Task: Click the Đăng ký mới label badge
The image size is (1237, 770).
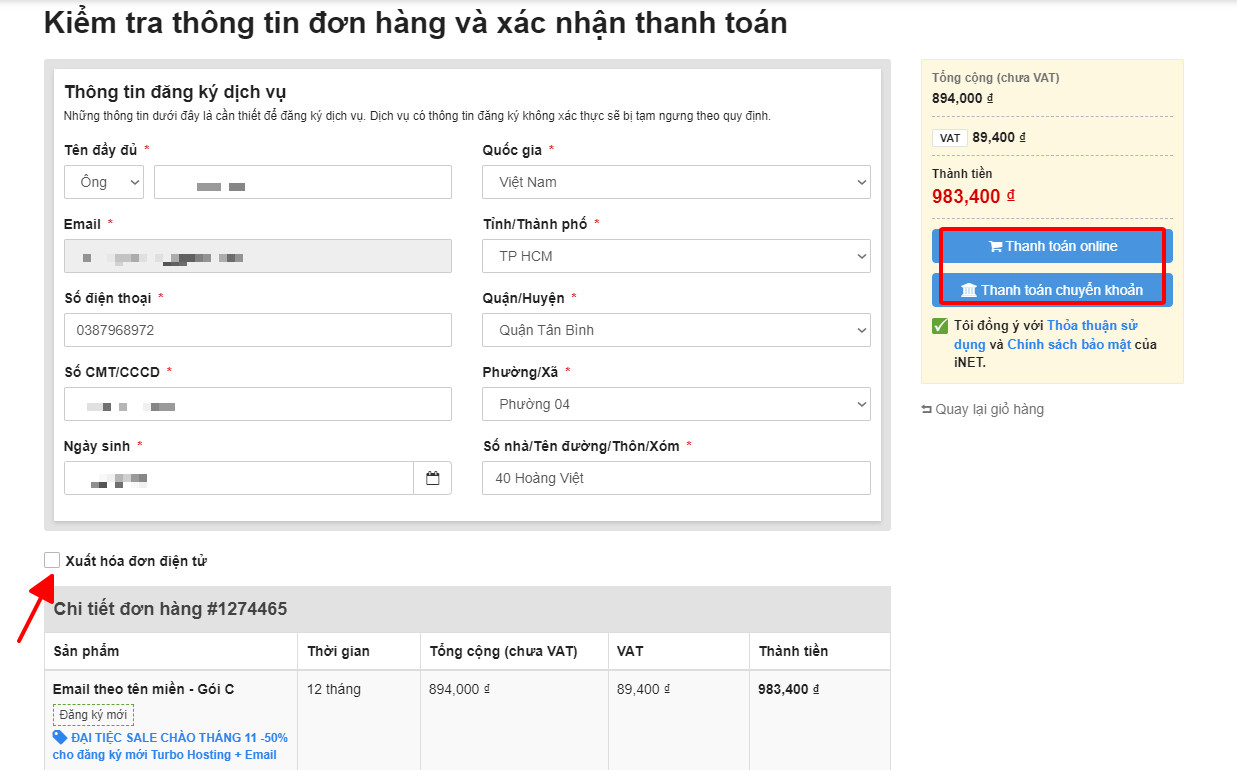Action: (x=92, y=715)
